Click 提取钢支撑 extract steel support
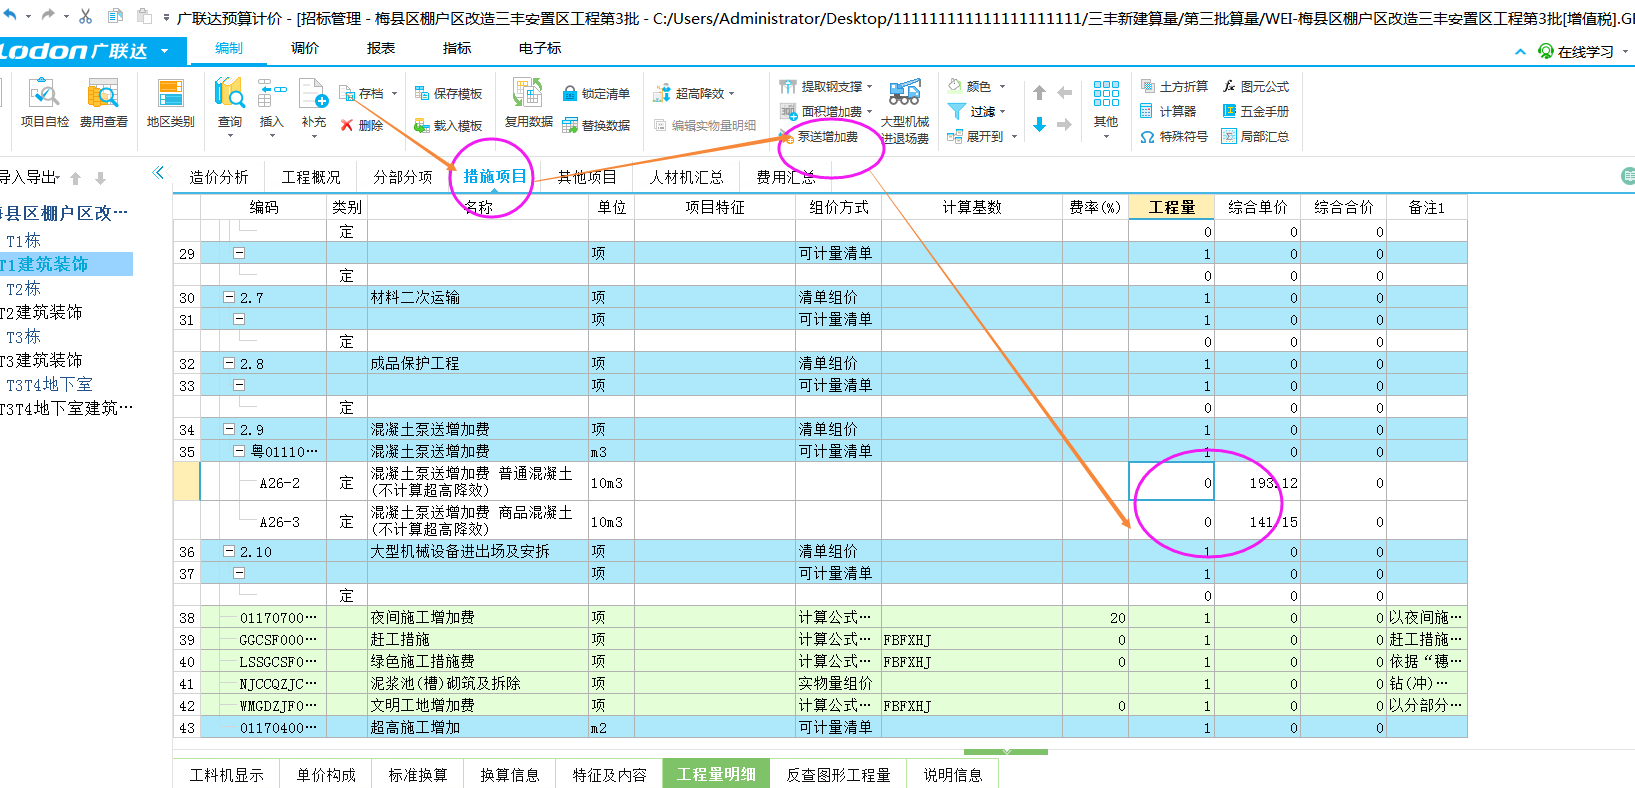 point(826,86)
